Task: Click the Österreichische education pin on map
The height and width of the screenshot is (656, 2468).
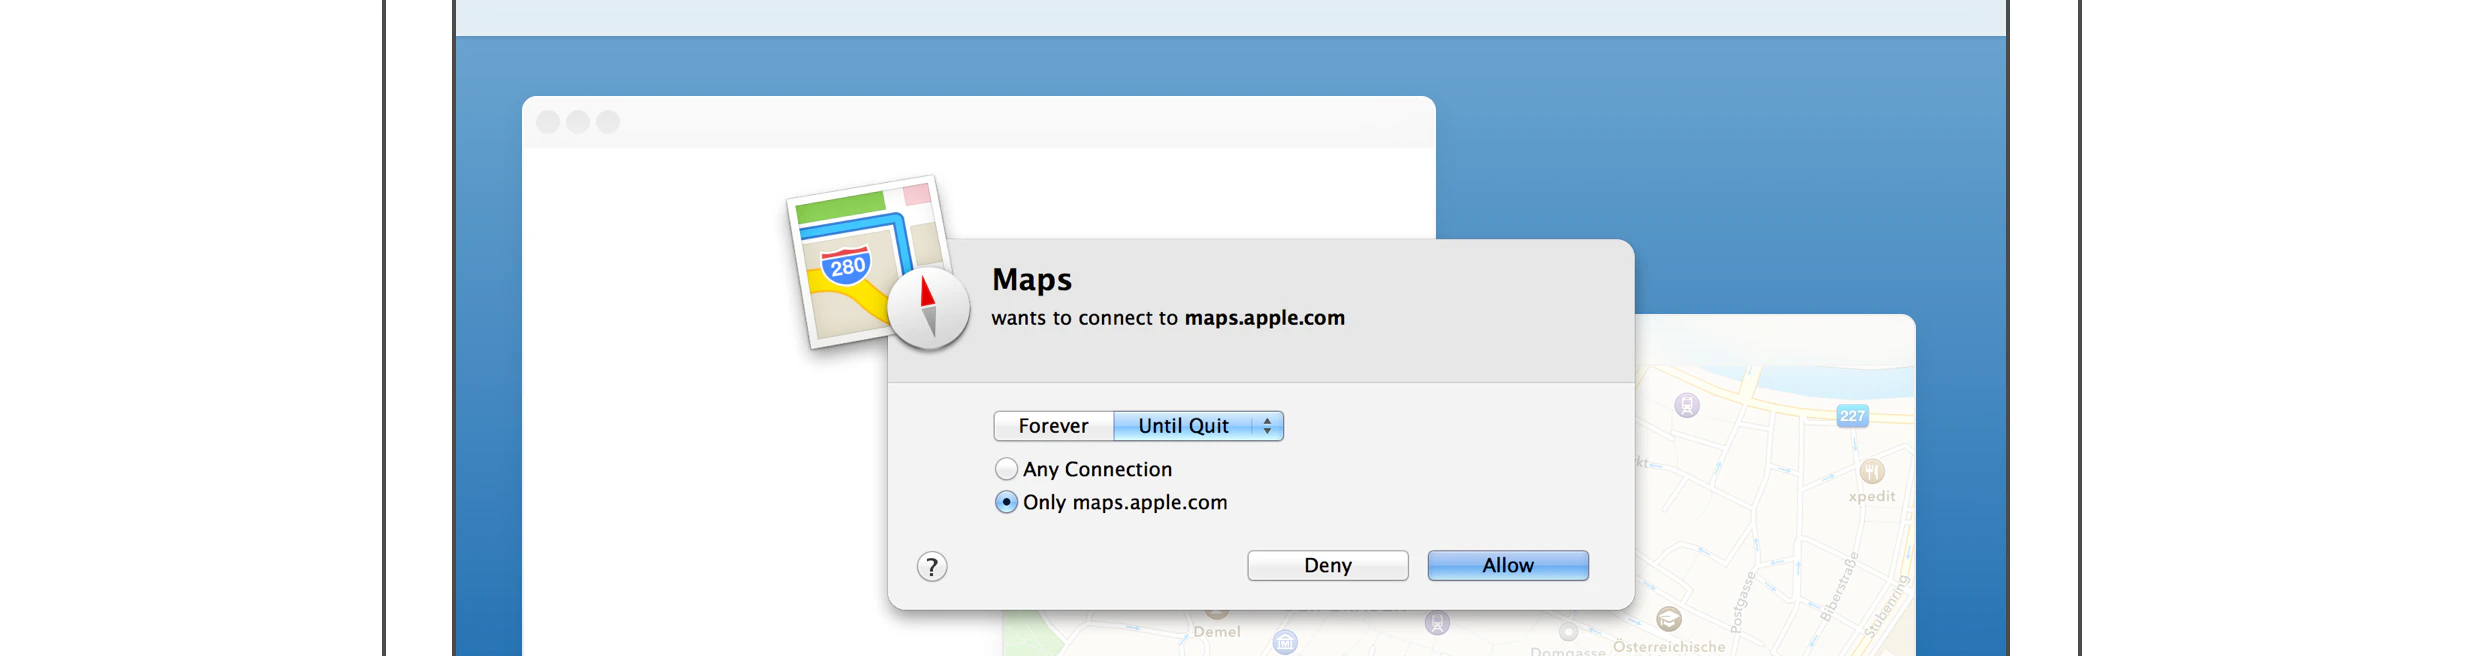Action: click(x=1669, y=619)
